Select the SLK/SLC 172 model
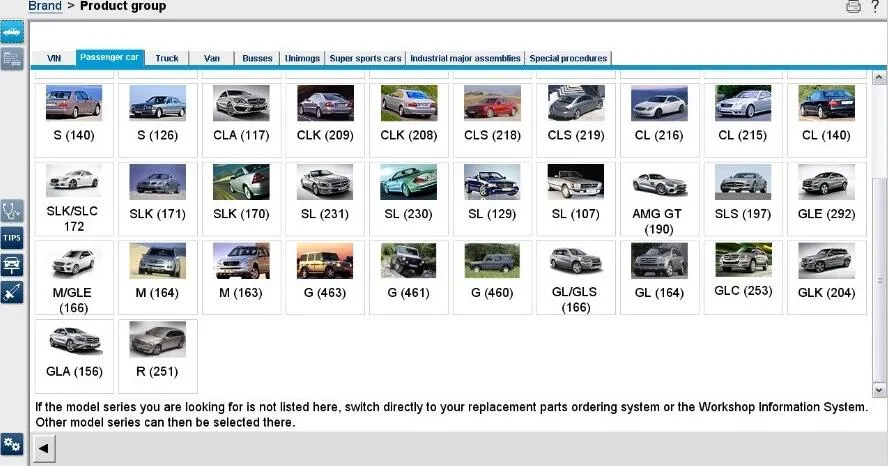 (74, 199)
